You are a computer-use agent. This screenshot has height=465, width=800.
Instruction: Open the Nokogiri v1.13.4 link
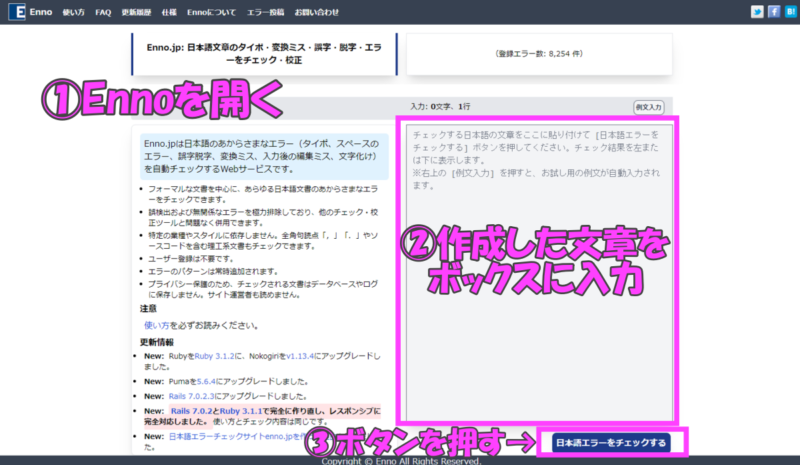(x=300, y=356)
